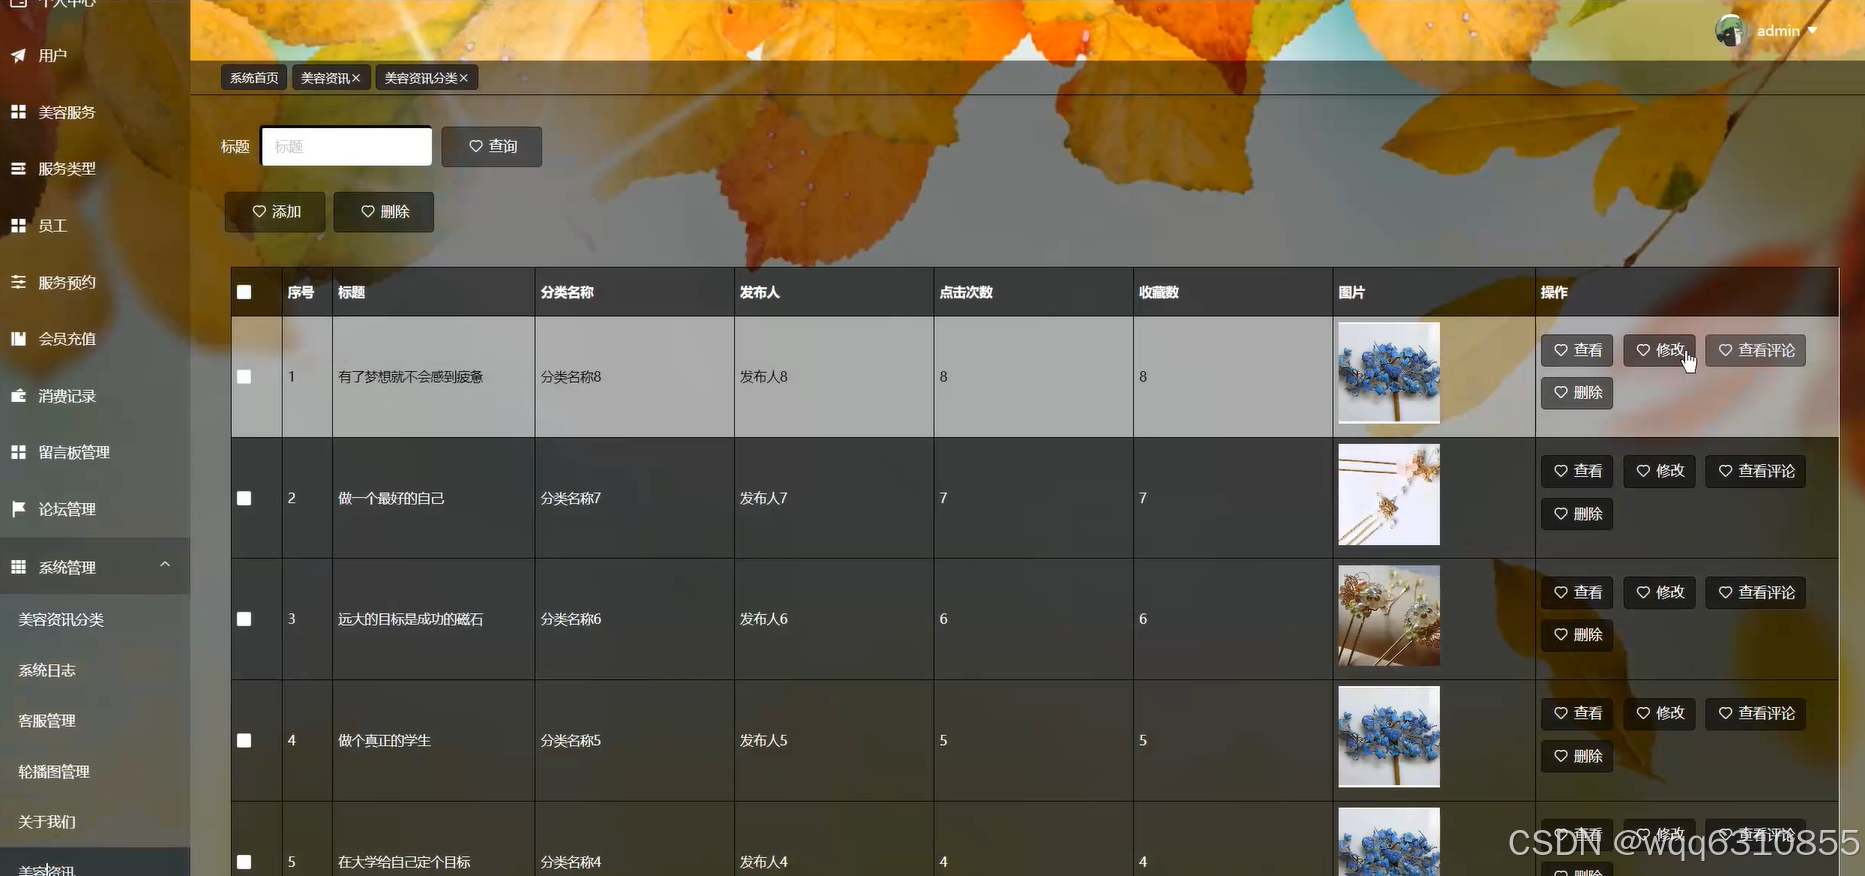Click the 会员充值 icon in sidebar

[x=18, y=339]
